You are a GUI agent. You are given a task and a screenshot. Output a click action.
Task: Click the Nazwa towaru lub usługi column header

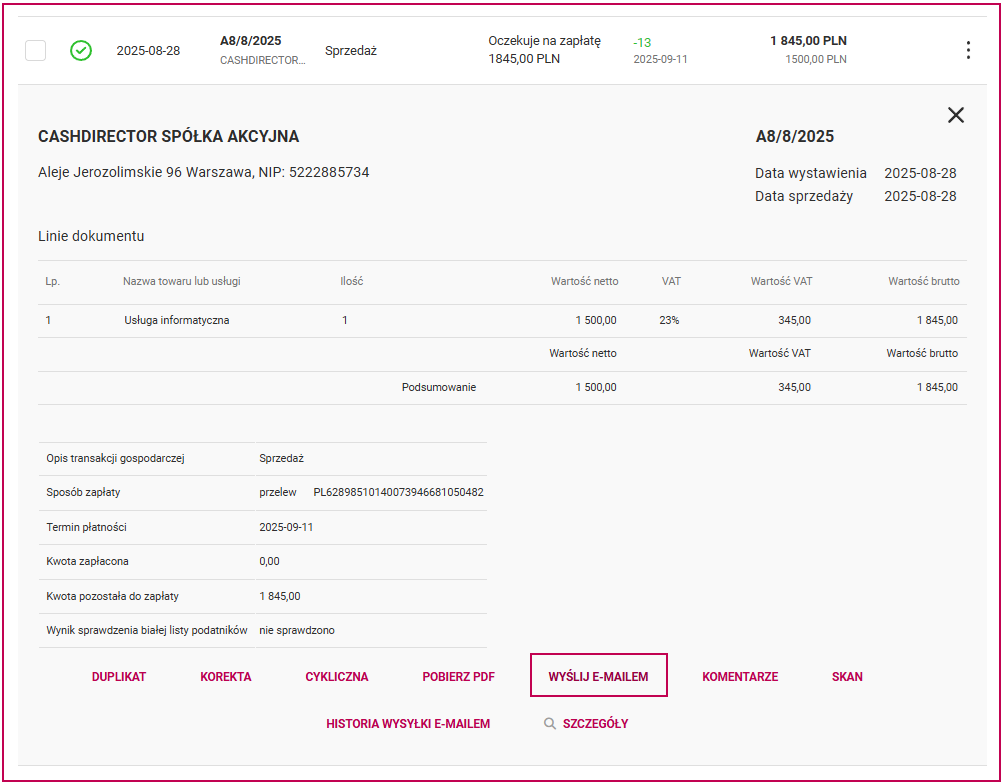(182, 281)
